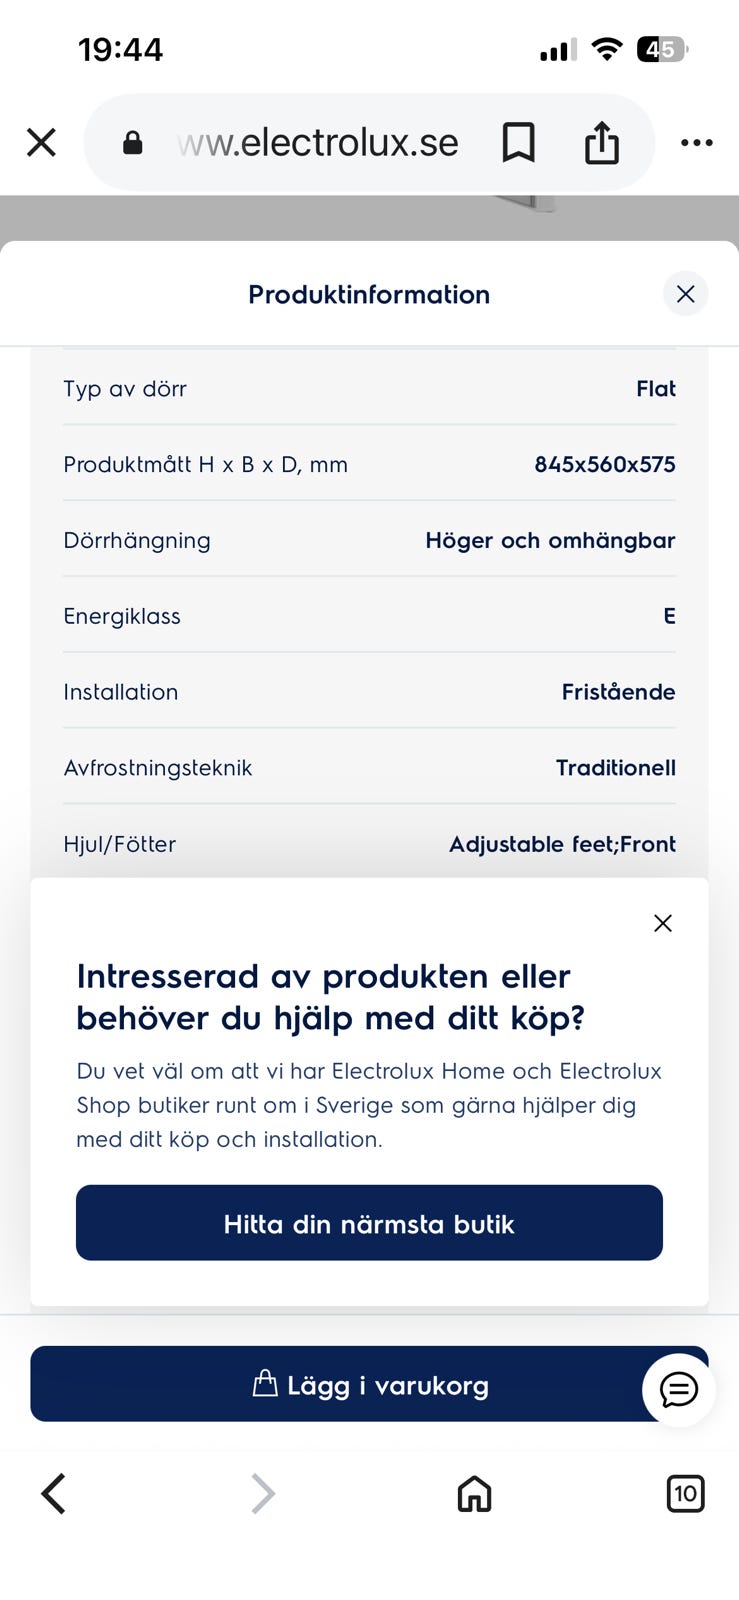Tap the Avfrostningsteknik row
739x1600 pixels.
[369, 768]
